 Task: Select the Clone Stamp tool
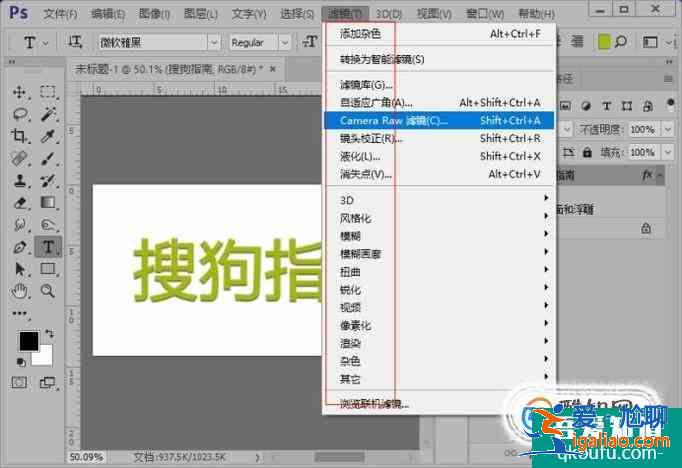20,180
